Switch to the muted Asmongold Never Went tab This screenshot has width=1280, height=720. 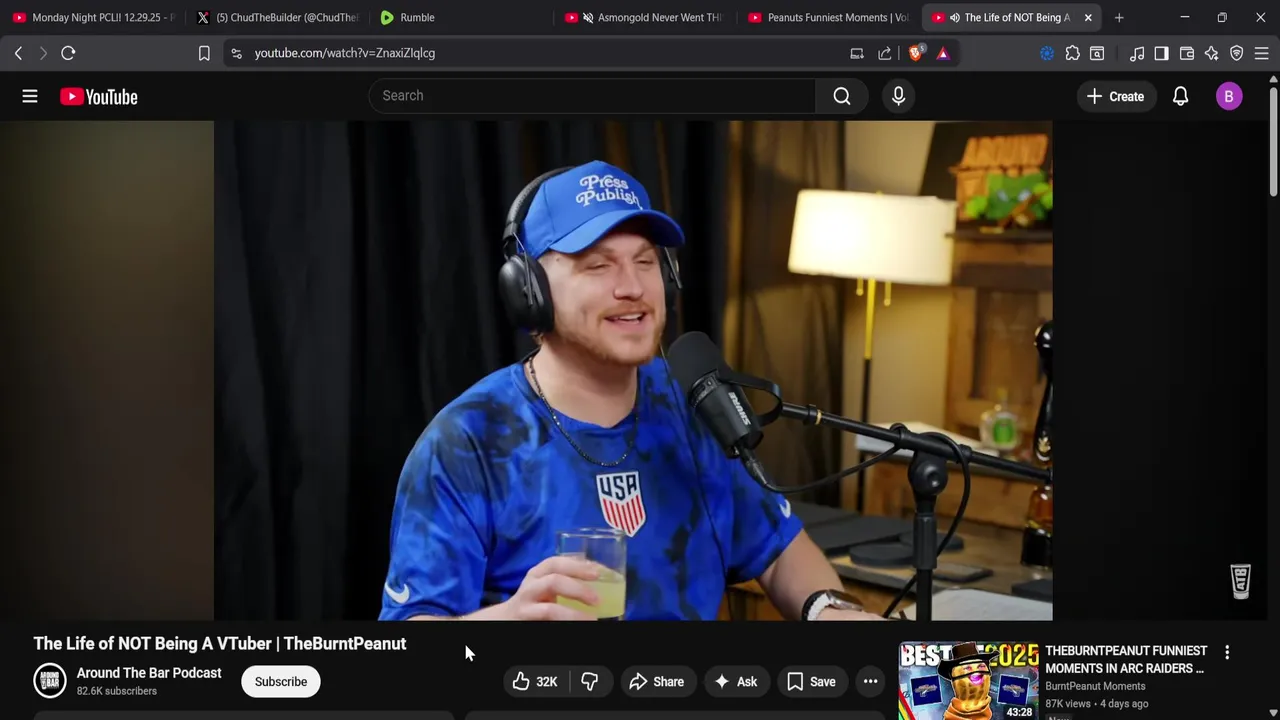pyautogui.click(x=644, y=17)
